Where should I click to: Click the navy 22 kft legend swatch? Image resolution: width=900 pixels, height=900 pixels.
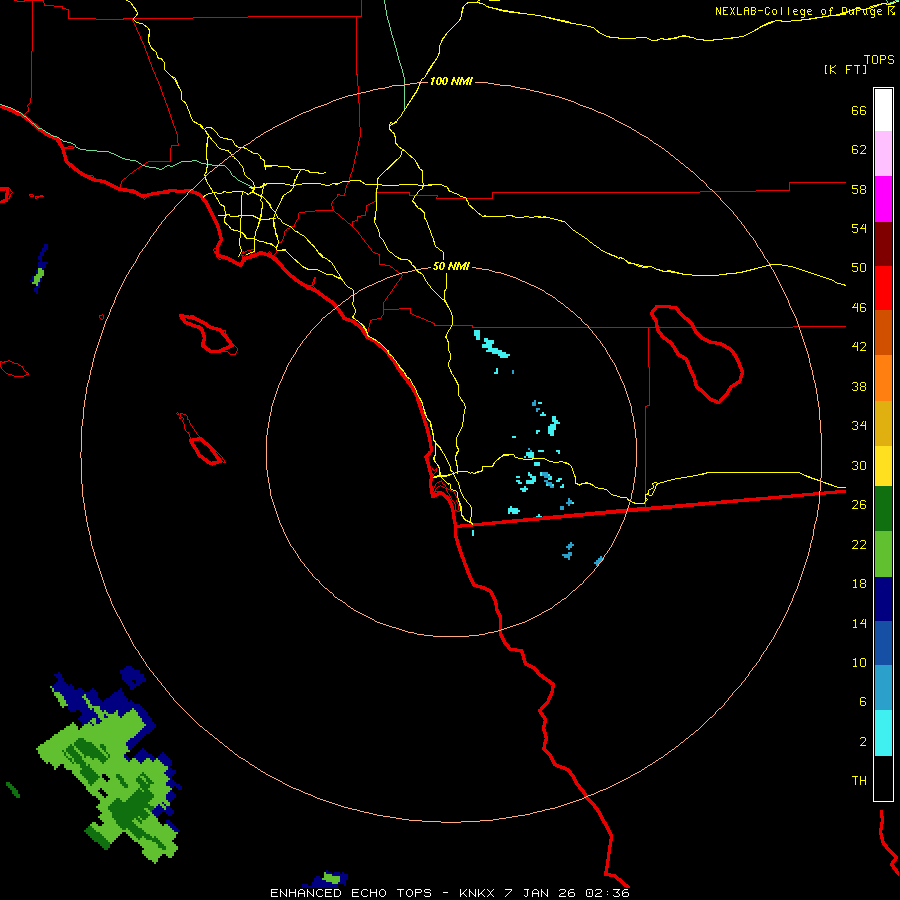click(x=883, y=599)
